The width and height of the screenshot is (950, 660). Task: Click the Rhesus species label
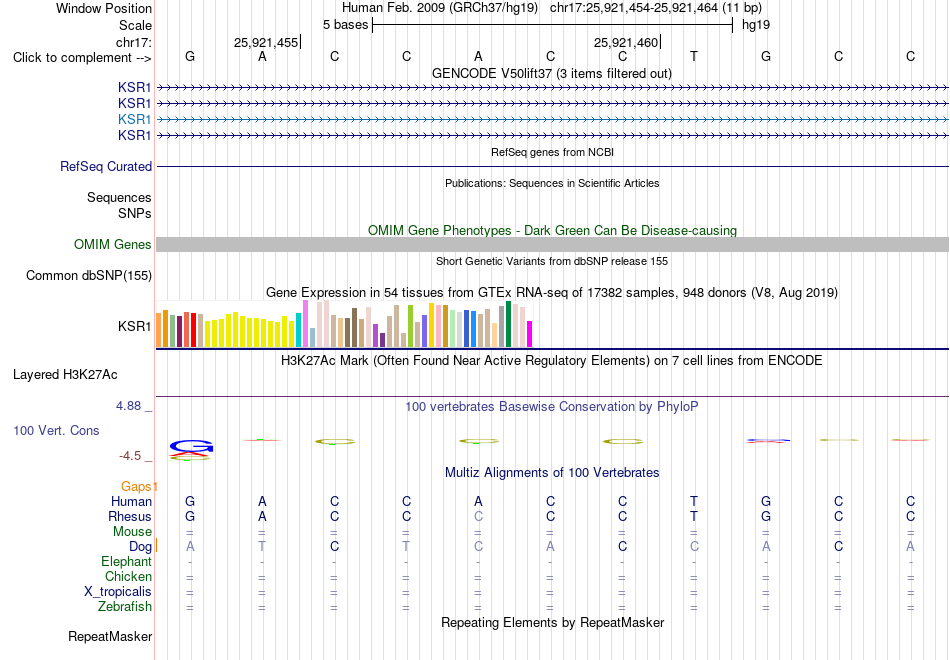[130, 516]
